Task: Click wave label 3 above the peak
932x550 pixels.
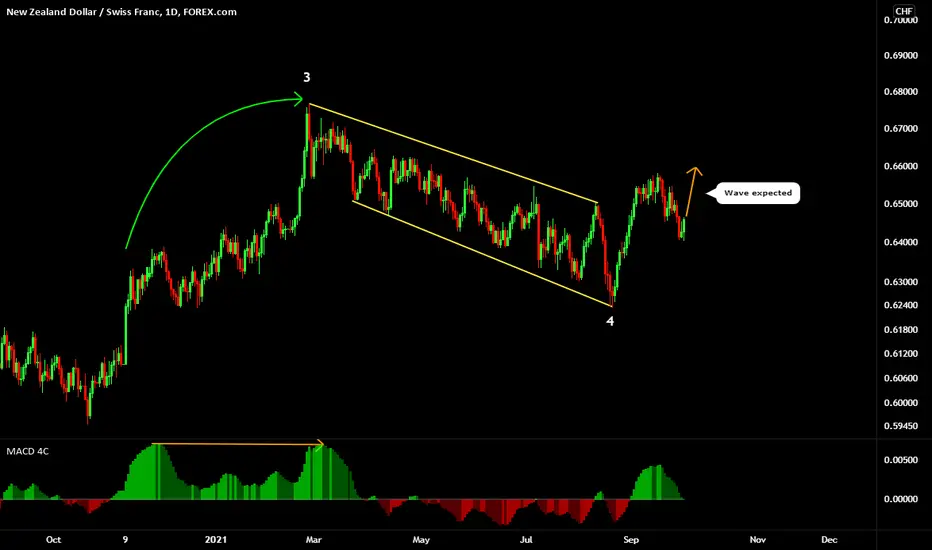Action: 307,77
